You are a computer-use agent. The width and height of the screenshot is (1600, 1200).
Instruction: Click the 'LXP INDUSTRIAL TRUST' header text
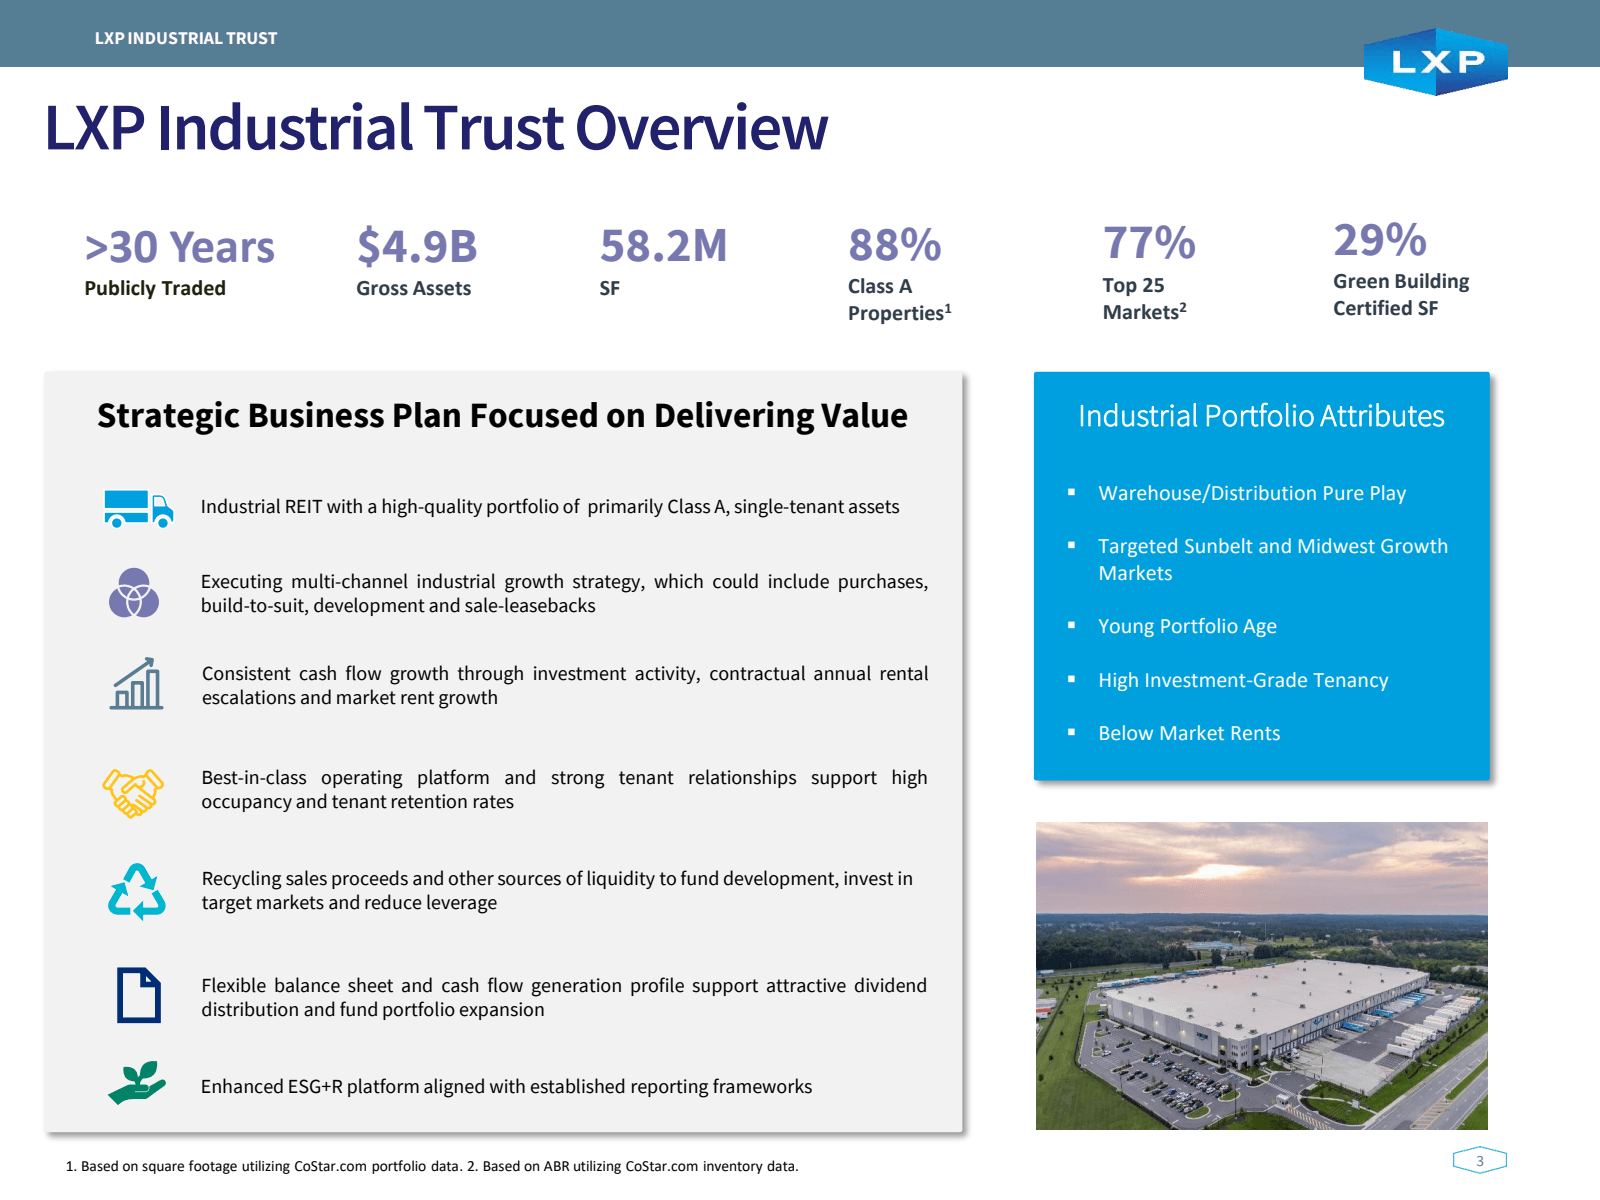pos(186,38)
